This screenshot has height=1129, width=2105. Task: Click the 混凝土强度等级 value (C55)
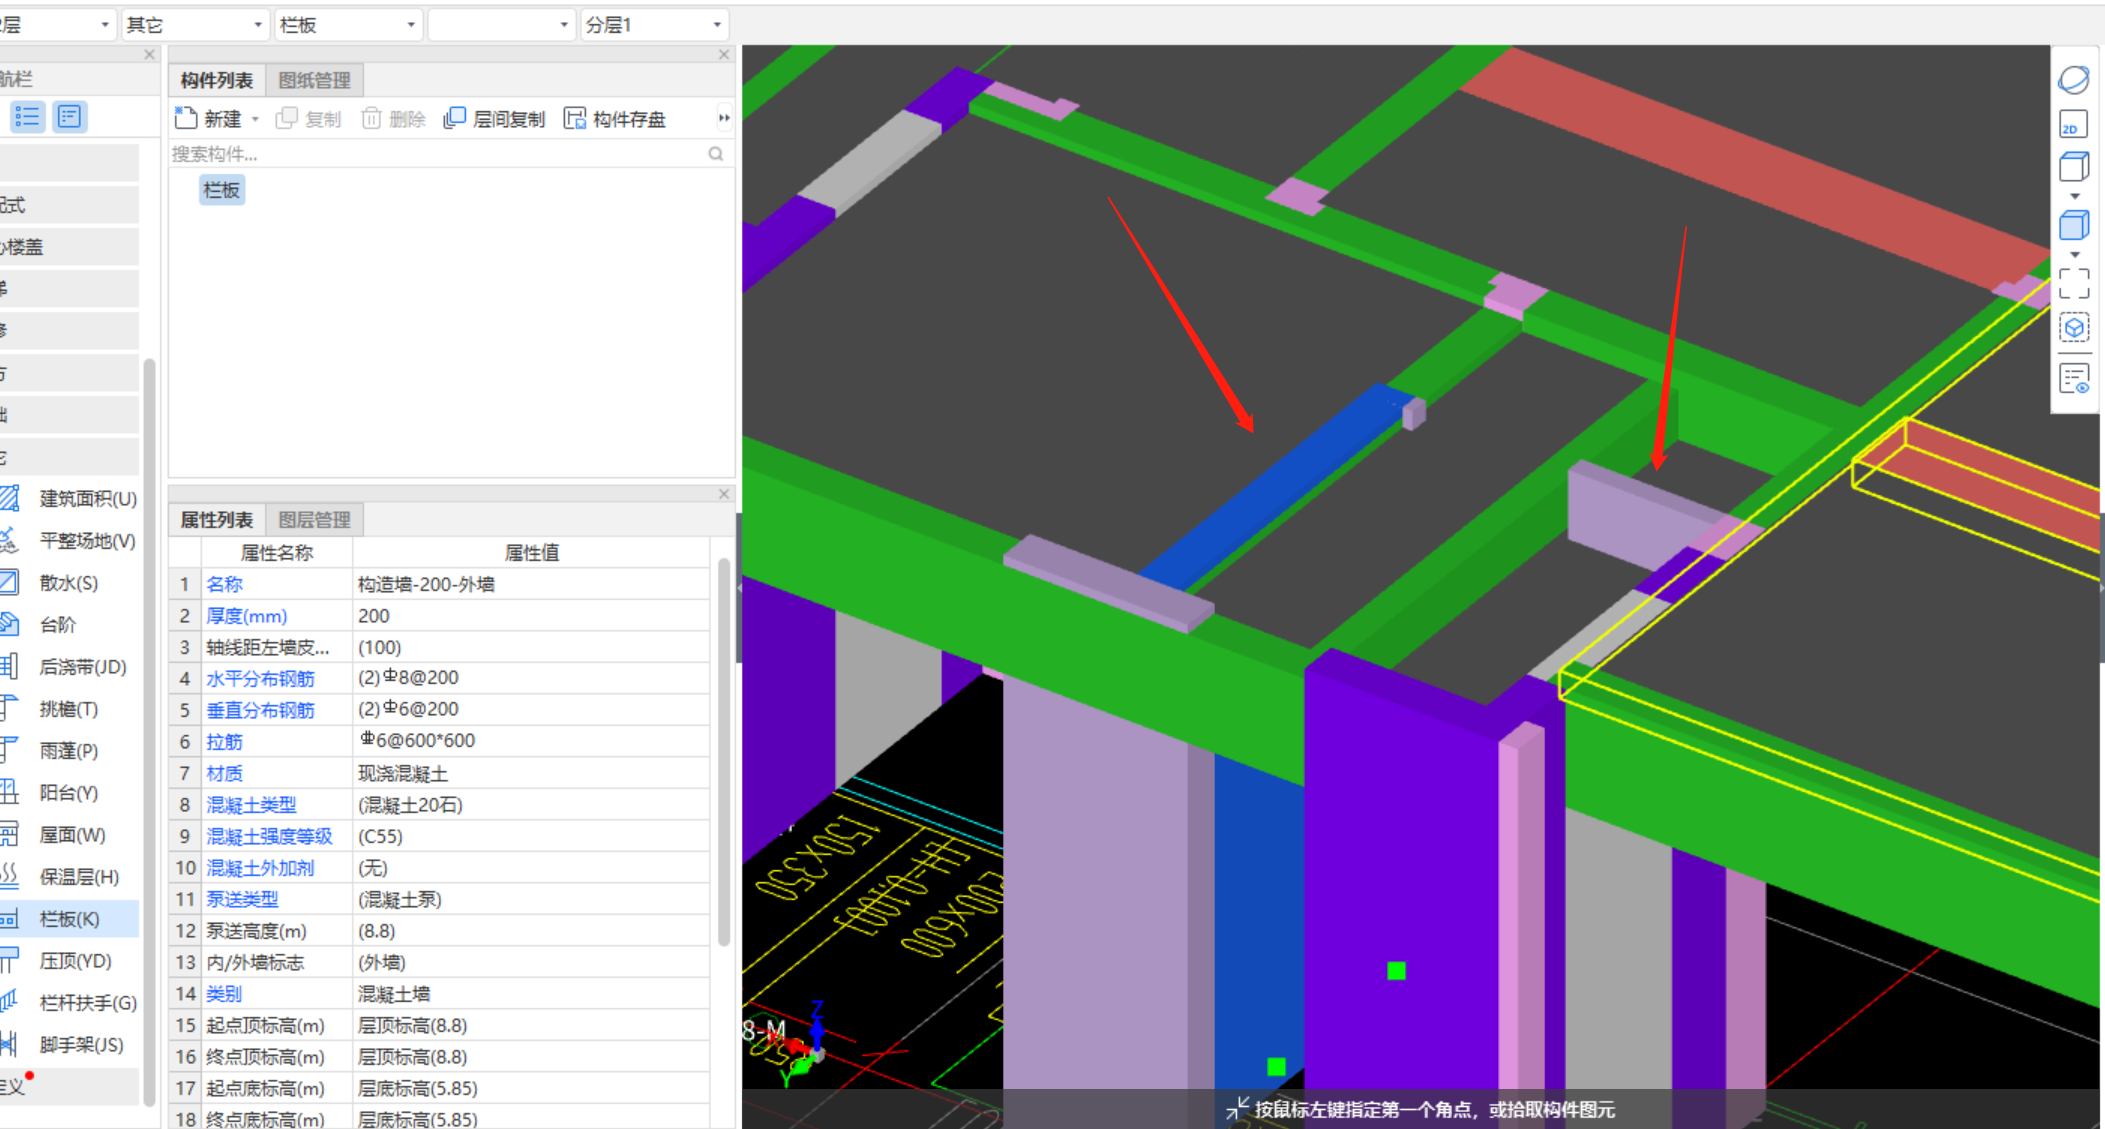click(531, 836)
